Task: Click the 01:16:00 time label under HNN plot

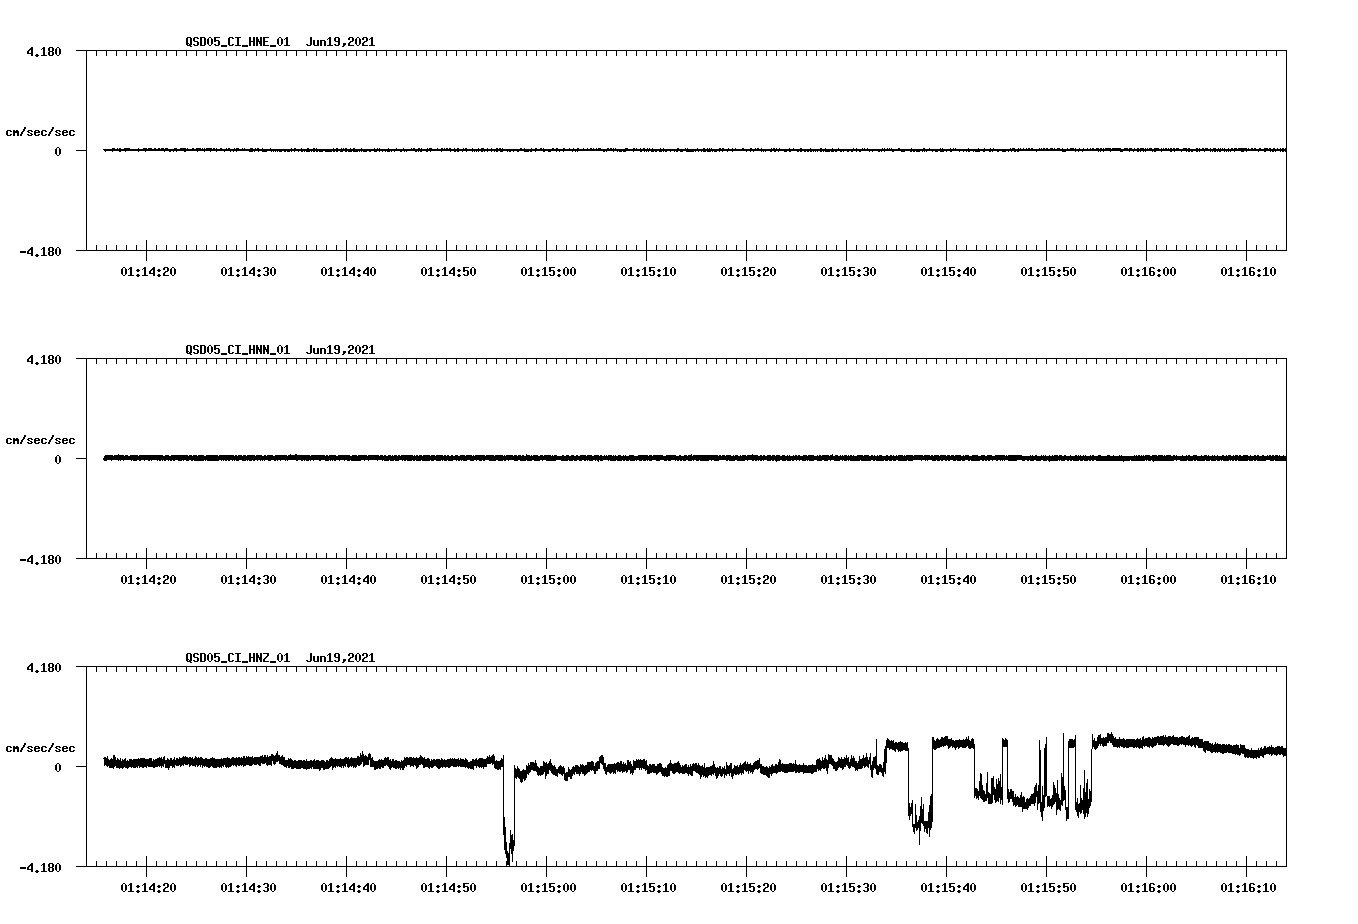Action: 1148,580
